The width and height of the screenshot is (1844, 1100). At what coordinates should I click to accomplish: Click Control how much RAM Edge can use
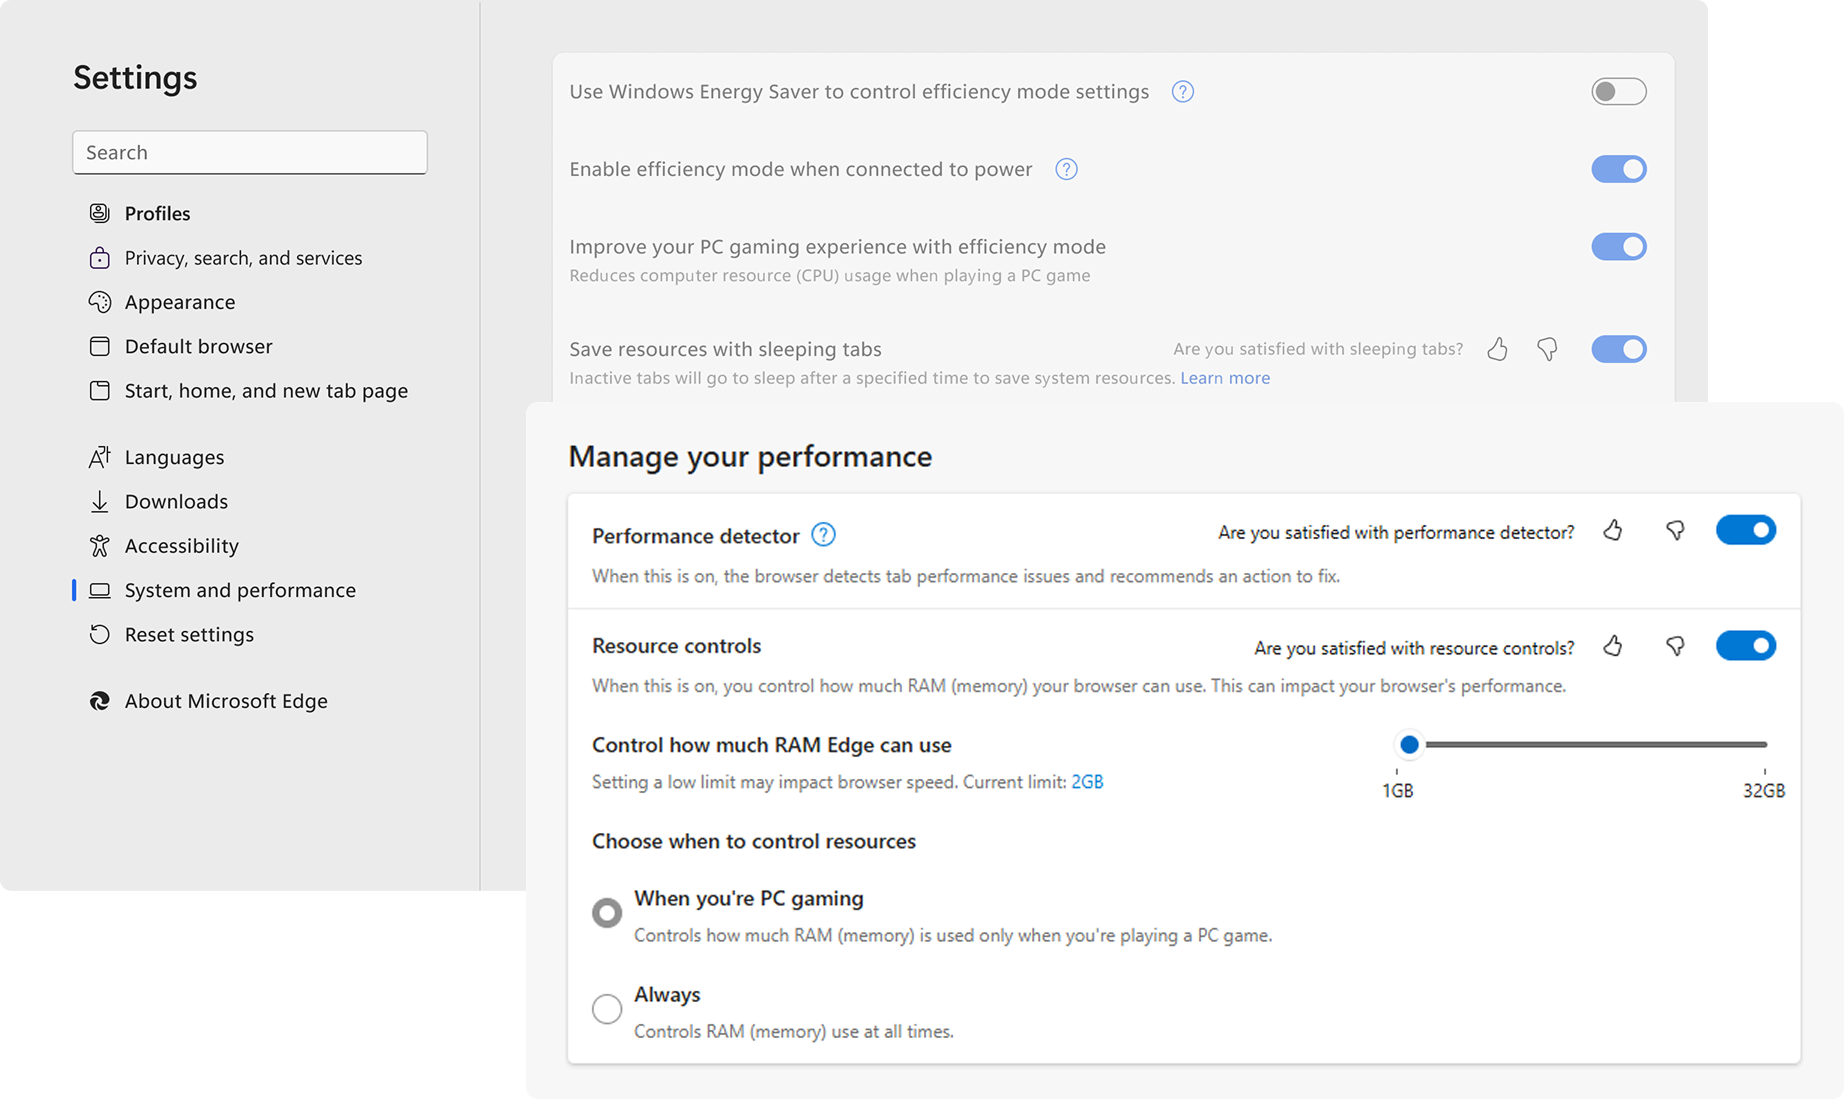coord(771,745)
